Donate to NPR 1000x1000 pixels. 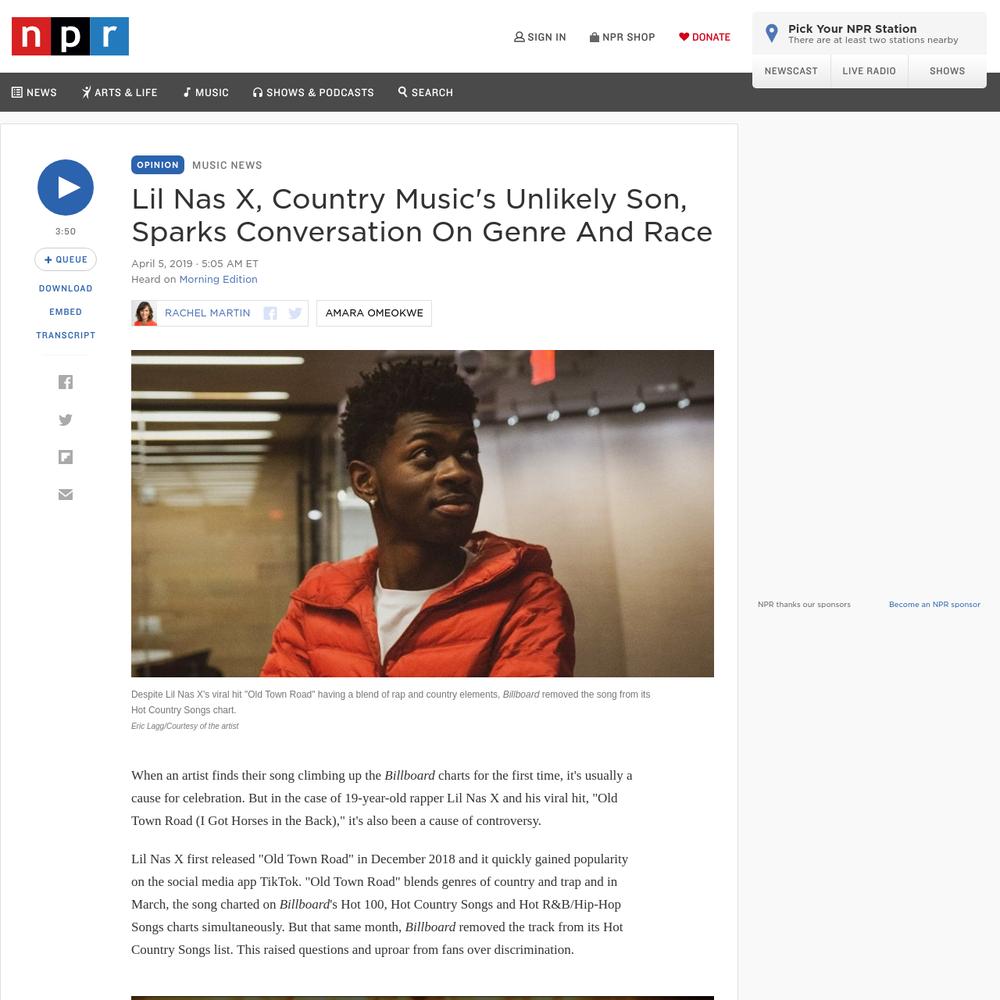coord(705,37)
